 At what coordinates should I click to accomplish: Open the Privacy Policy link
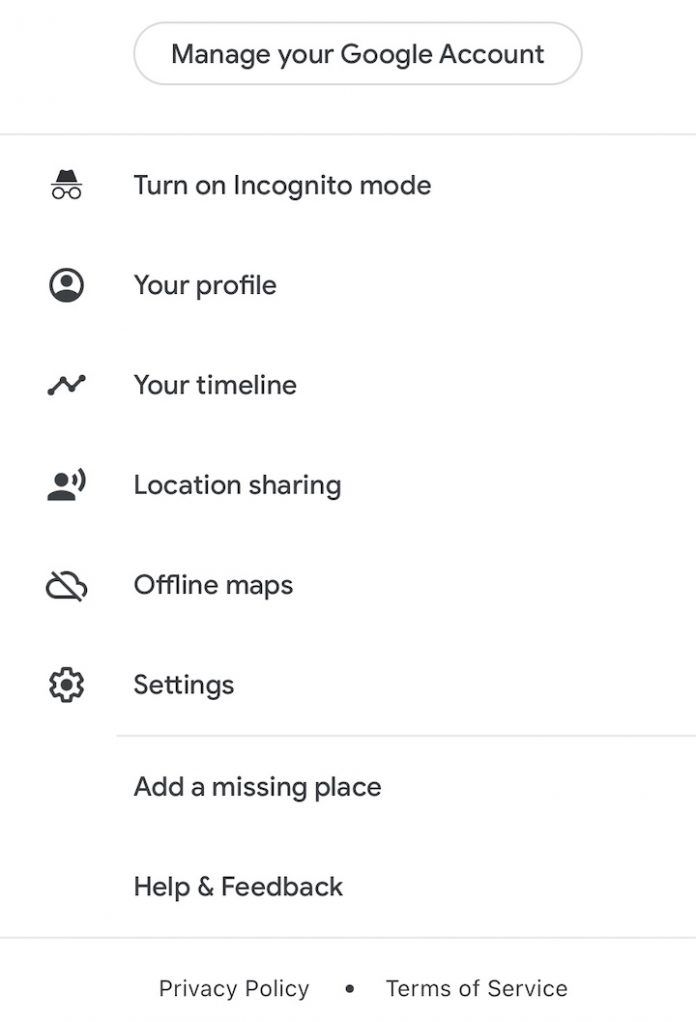pyautogui.click(x=233, y=988)
